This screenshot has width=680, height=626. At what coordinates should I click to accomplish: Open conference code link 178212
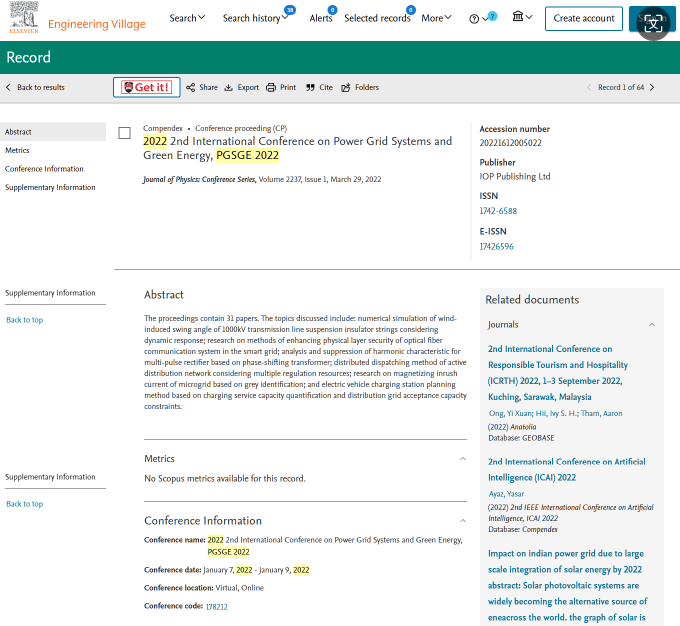click(216, 606)
